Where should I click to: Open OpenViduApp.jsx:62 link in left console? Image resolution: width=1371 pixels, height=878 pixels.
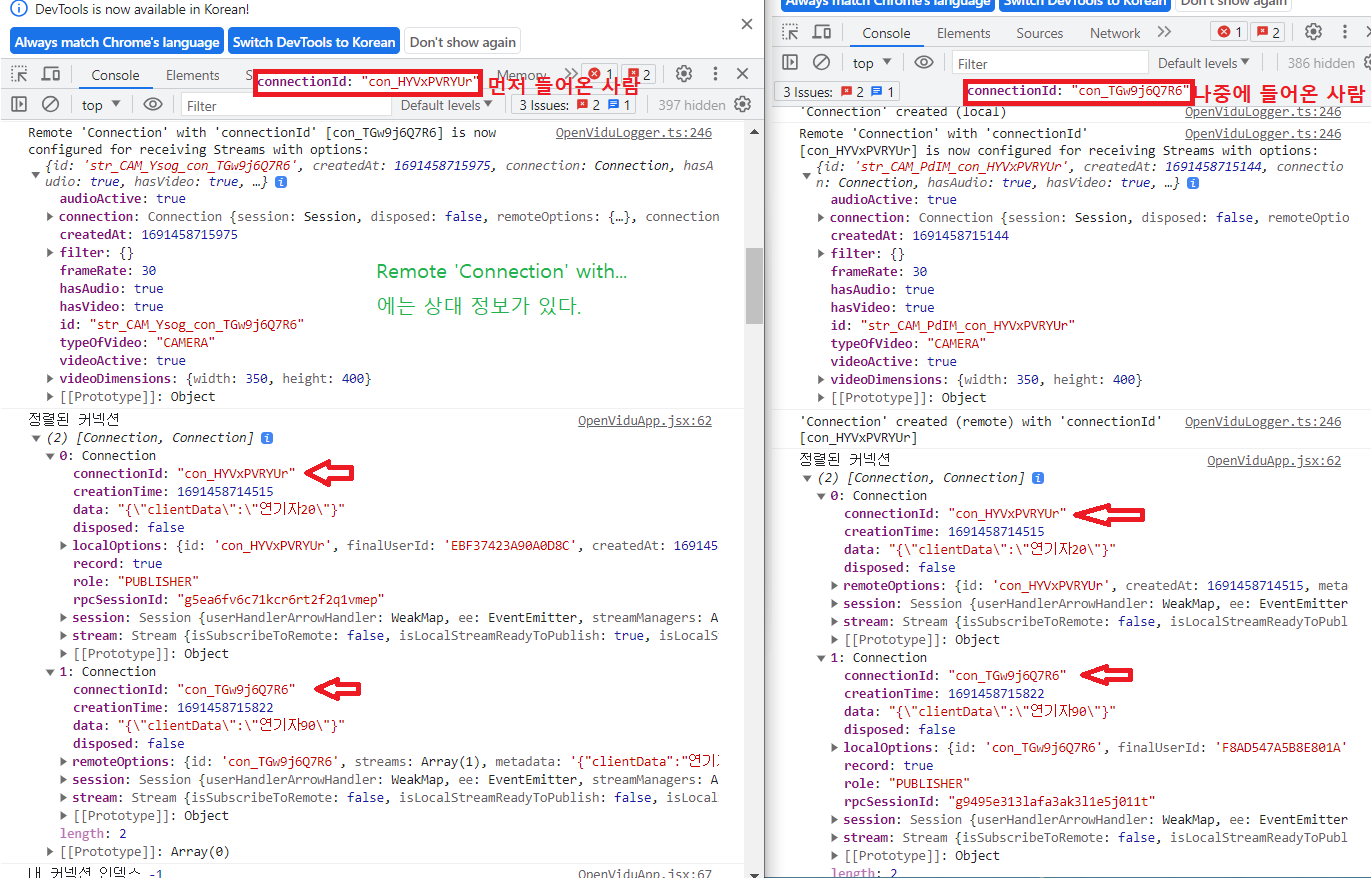point(645,421)
